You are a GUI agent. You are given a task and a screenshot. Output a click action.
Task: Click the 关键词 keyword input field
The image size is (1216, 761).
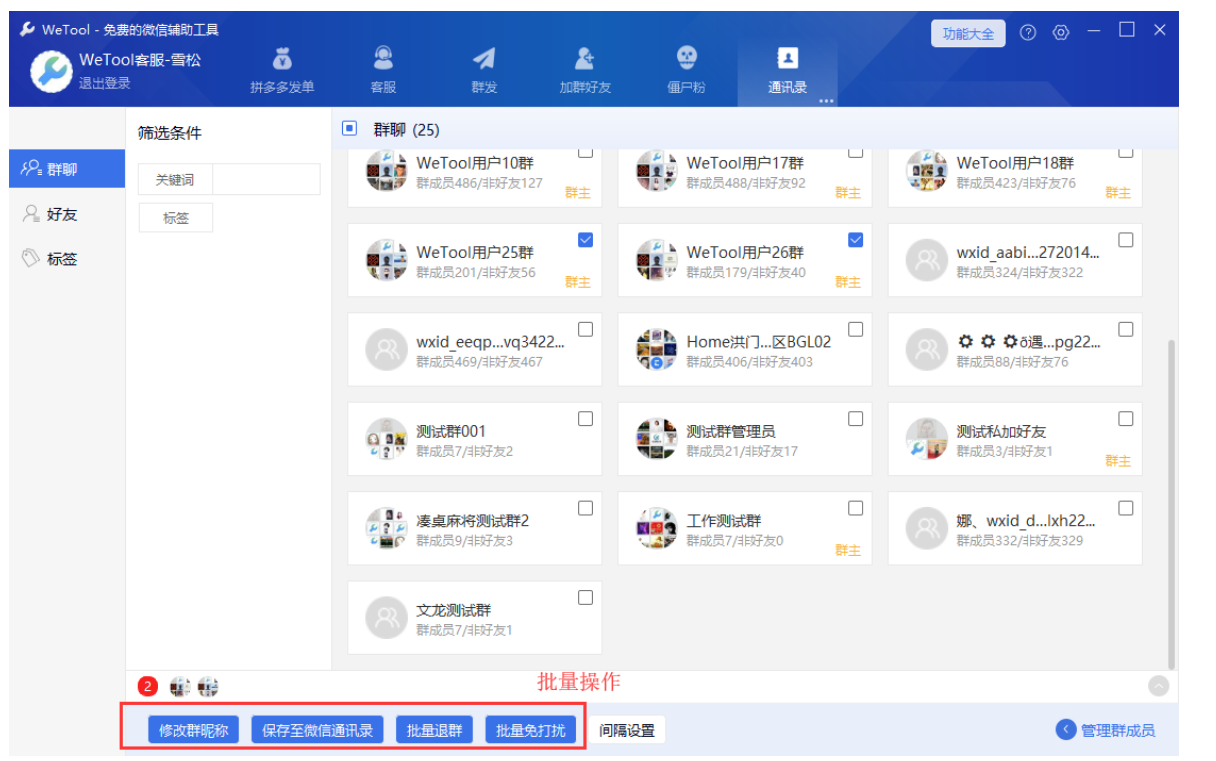click(266, 179)
